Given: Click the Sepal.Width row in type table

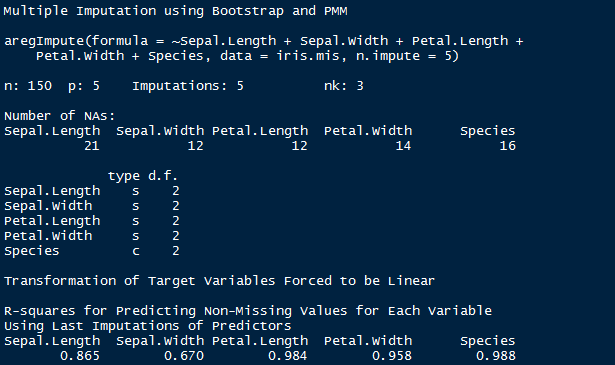Looking at the screenshot, I should [x=92, y=206].
